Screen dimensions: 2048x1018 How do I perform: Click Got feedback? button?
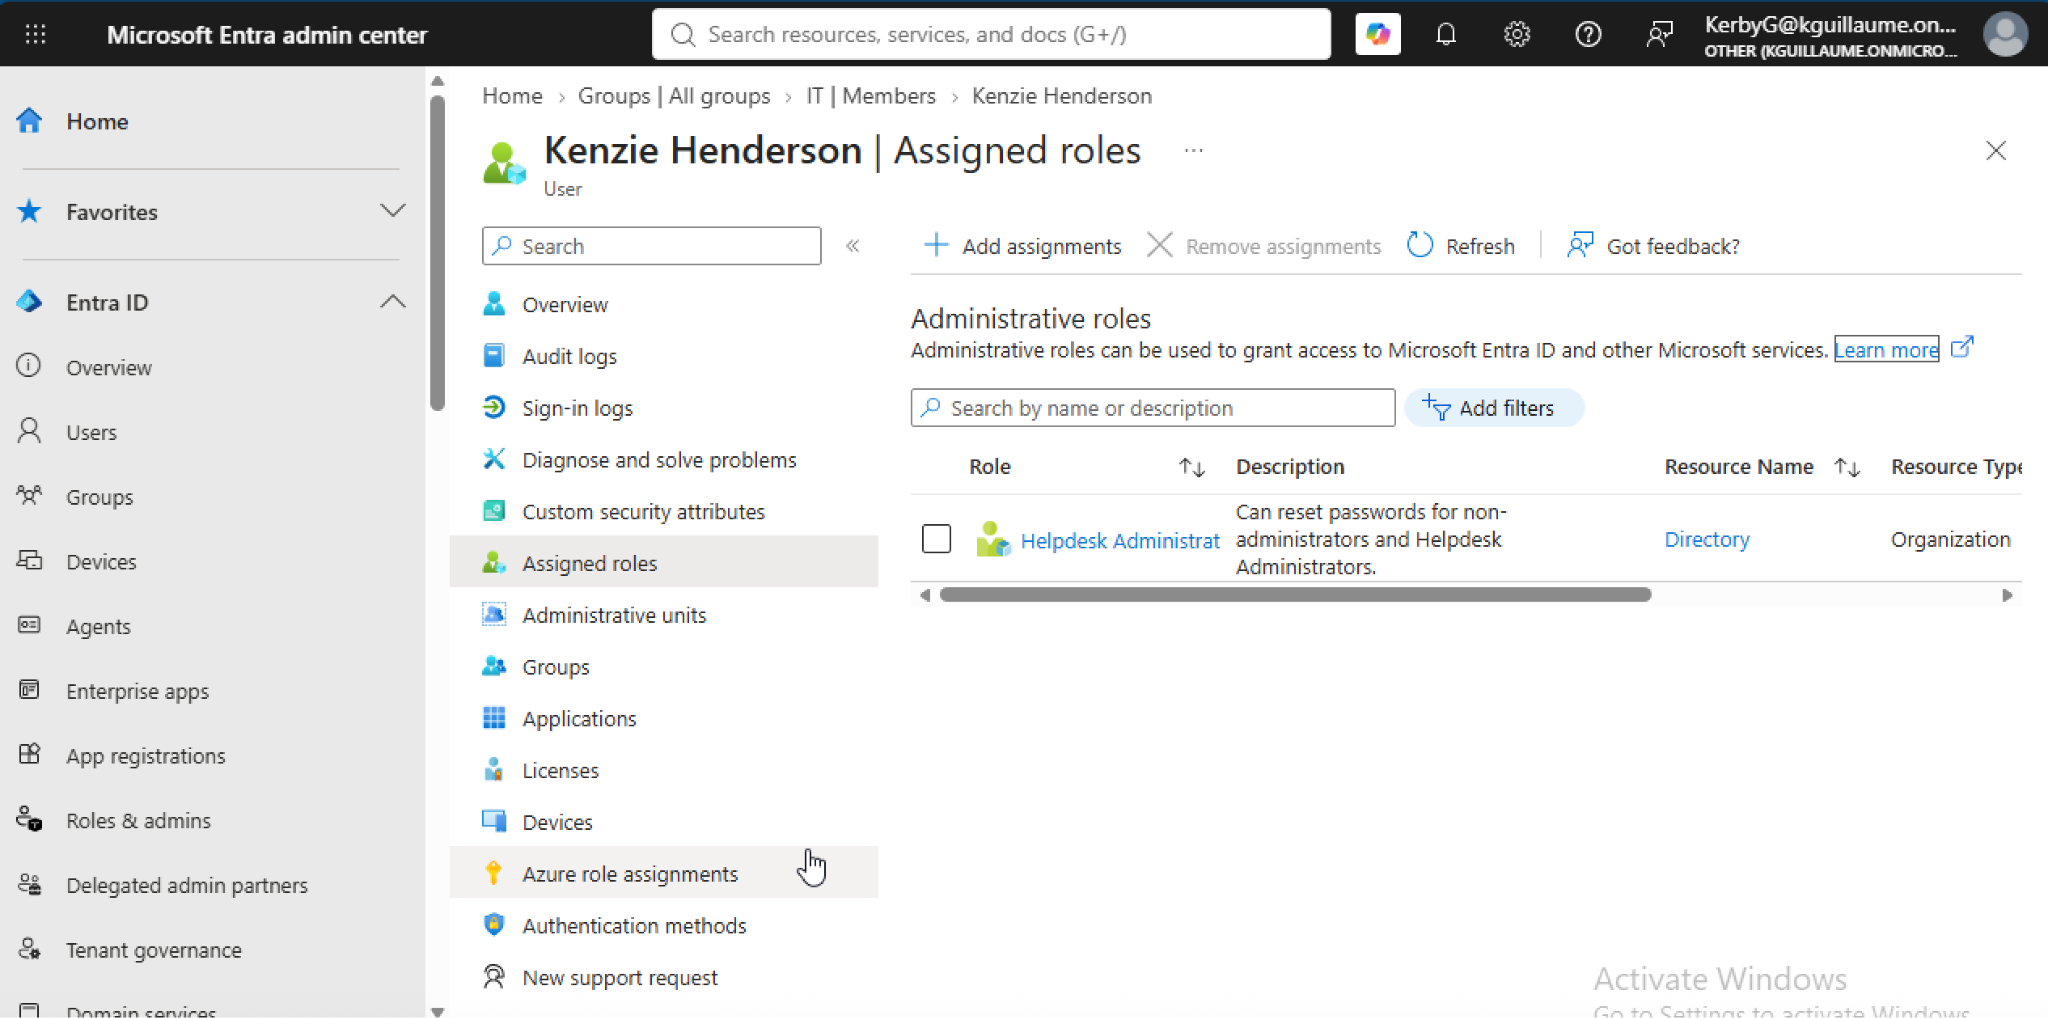pyautogui.click(x=1654, y=246)
